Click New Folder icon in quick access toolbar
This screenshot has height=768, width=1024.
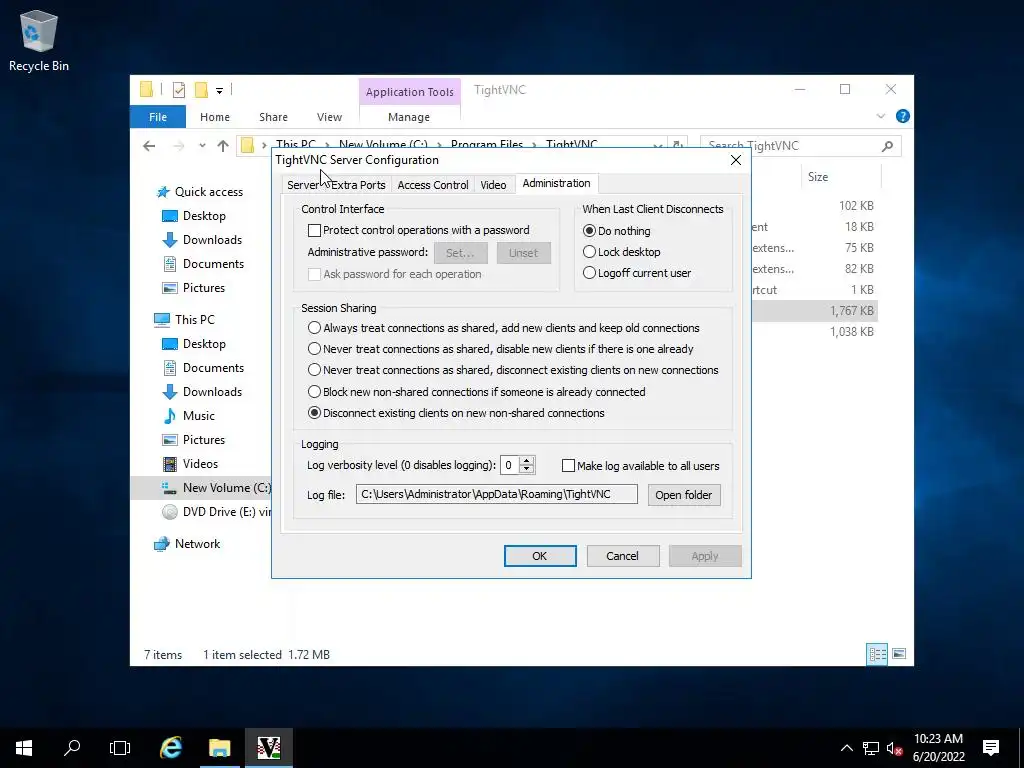[201, 90]
